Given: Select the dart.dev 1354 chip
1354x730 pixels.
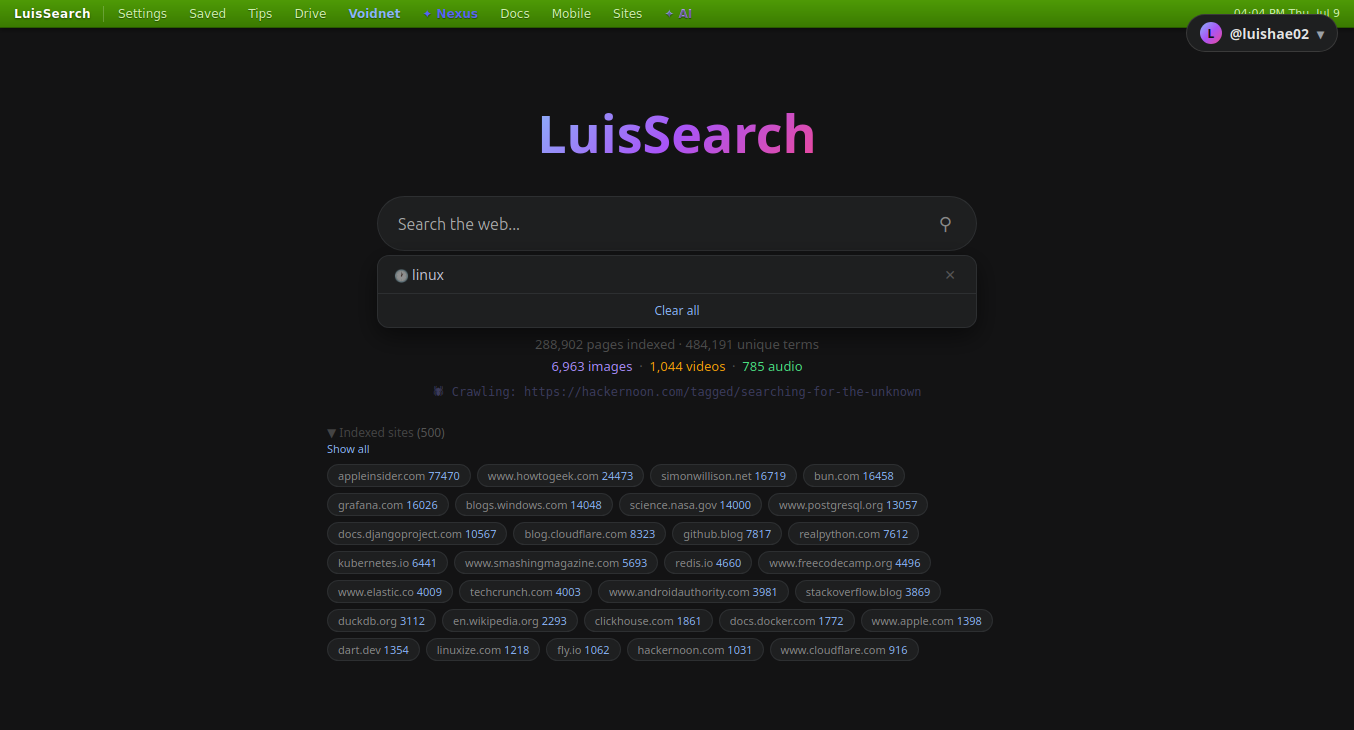Looking at the screenshot, I should tap(373, 650).
